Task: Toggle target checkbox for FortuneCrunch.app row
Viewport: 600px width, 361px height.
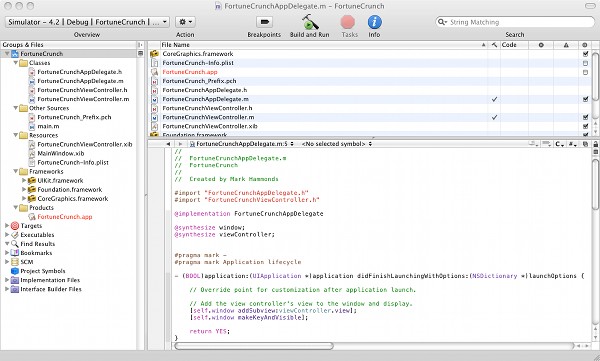Action: click(x=585, y=72)
